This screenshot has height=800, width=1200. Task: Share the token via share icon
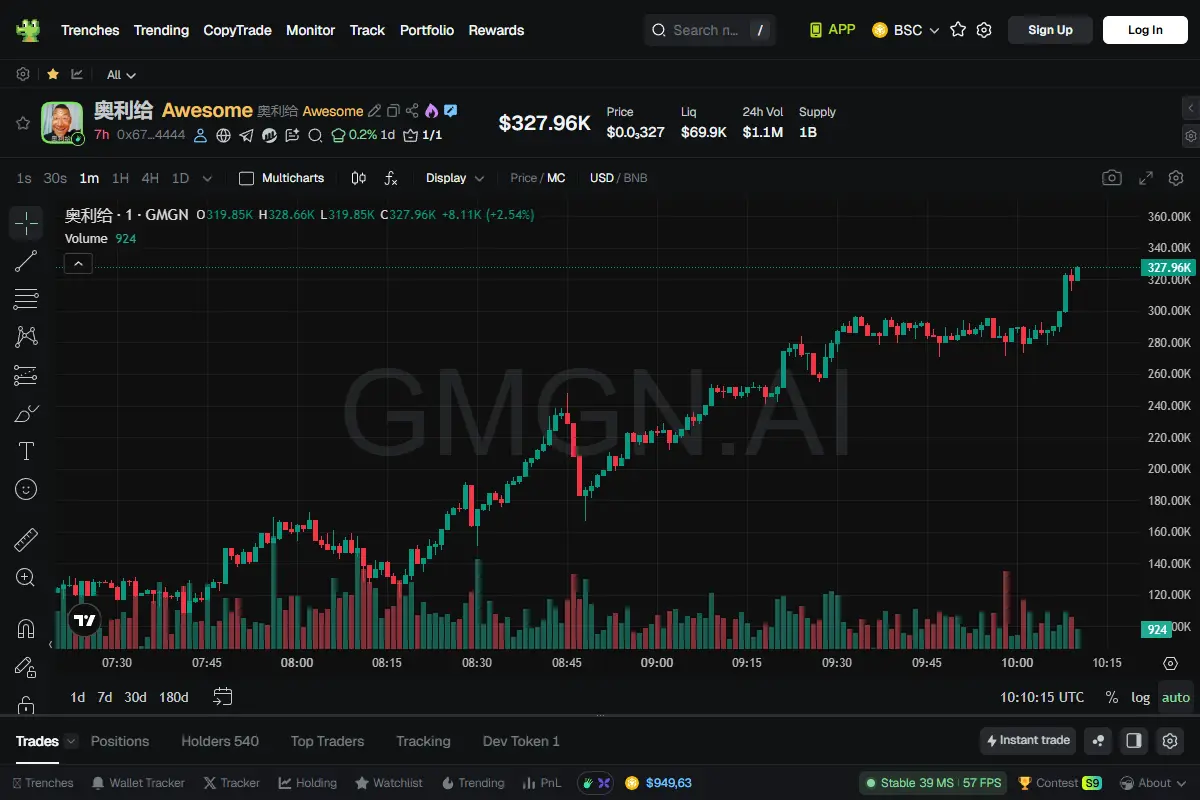click(412, 111)
